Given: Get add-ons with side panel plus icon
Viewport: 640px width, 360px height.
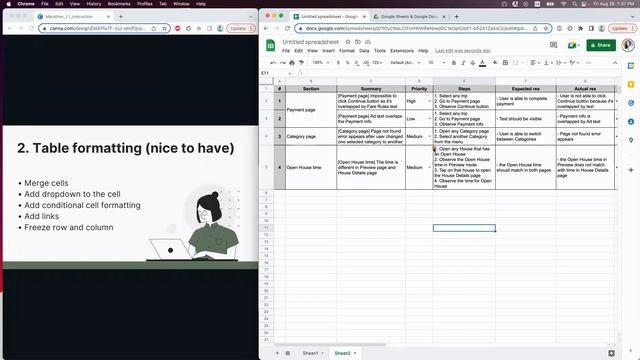Looking at the screenshot, I should coord(631,170).
